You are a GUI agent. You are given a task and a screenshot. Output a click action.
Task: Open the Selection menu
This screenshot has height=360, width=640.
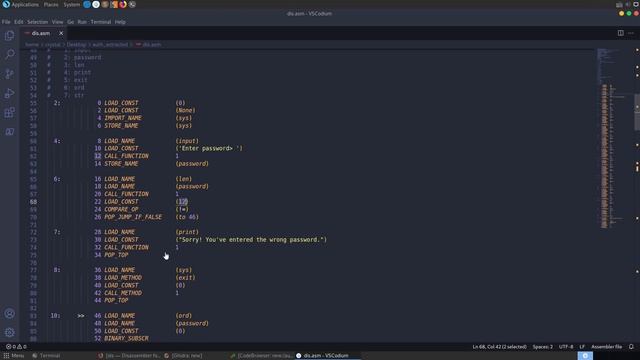click(x=38, y=22)
